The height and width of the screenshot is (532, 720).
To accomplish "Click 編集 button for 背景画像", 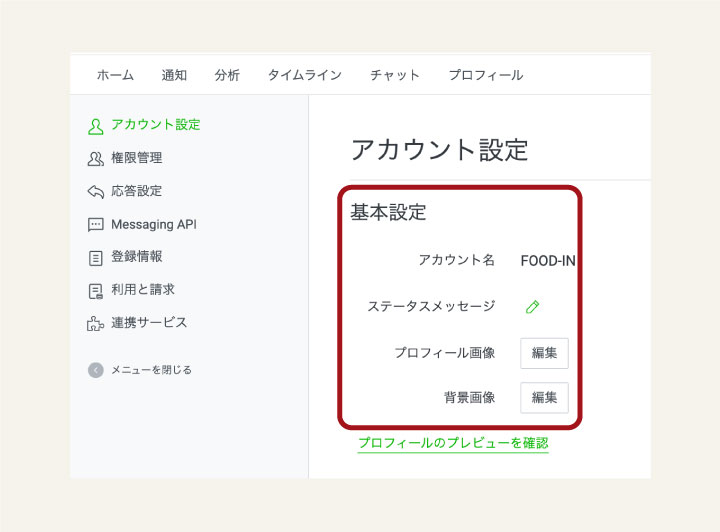I will pos(544,398).
